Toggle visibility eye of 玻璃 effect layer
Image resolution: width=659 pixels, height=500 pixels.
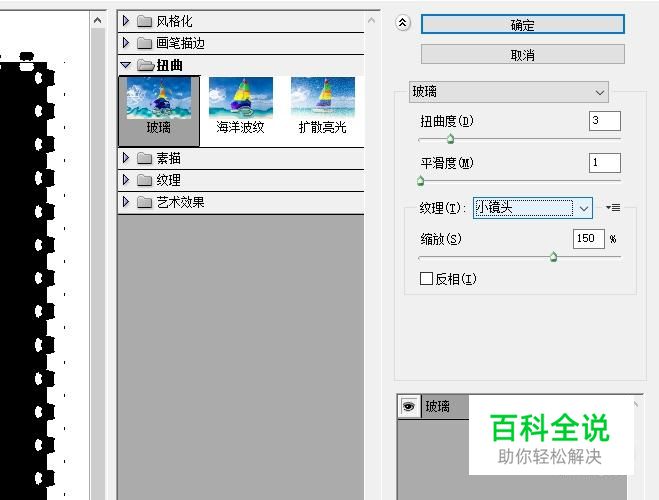[x=409, y=406]
